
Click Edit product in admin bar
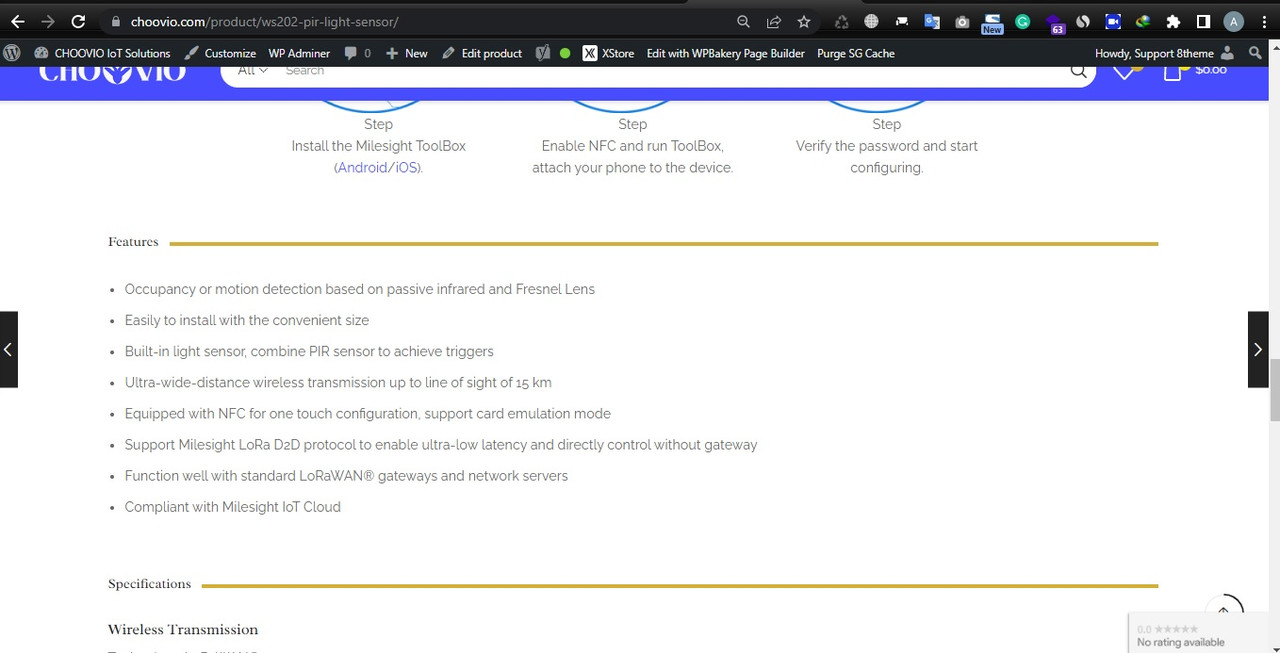pyautogui.click(x=482, y=53)
